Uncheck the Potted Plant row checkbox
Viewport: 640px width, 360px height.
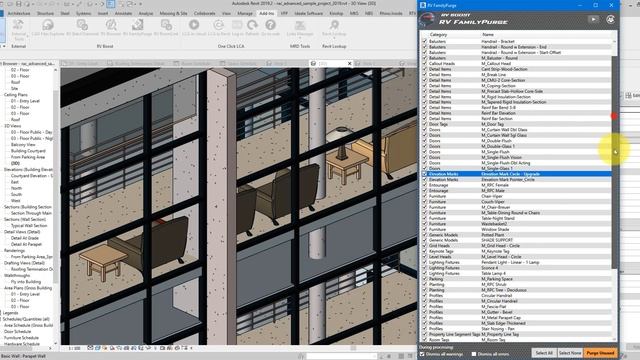(x=424, y=235)
